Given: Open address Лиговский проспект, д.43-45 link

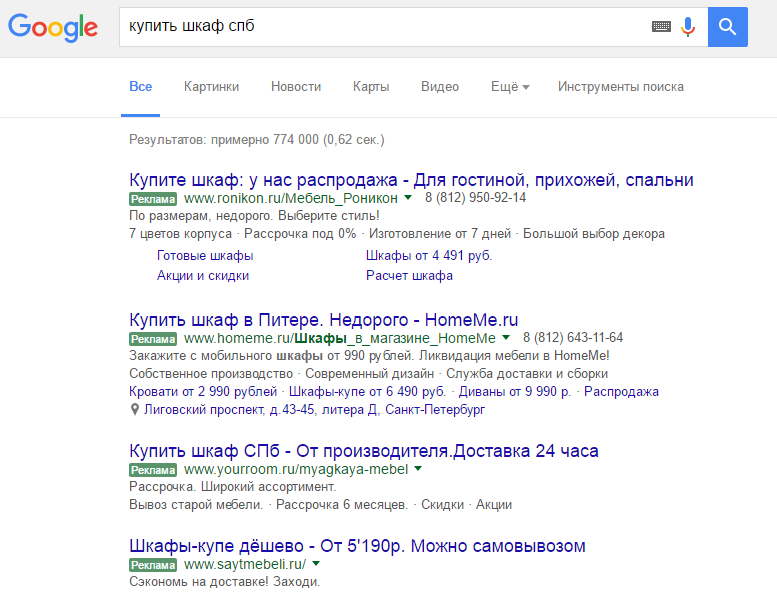Looking at the screenshot, I should tap(315, 410).
